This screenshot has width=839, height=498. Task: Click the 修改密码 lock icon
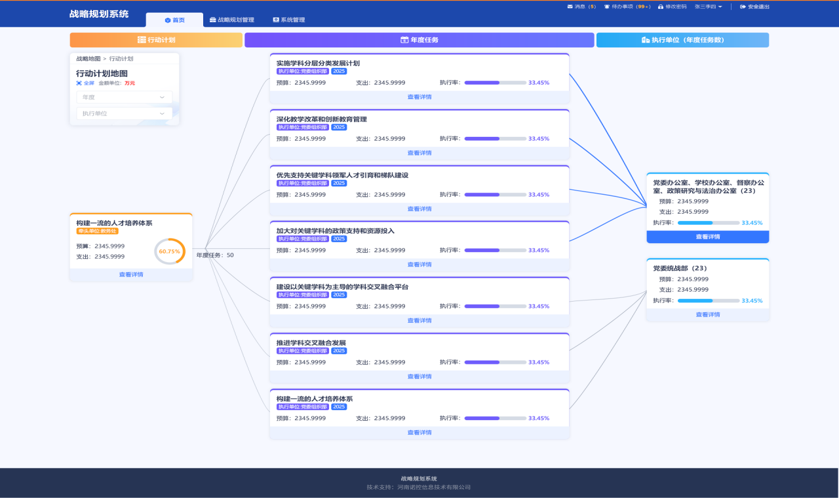pos(660,7)
